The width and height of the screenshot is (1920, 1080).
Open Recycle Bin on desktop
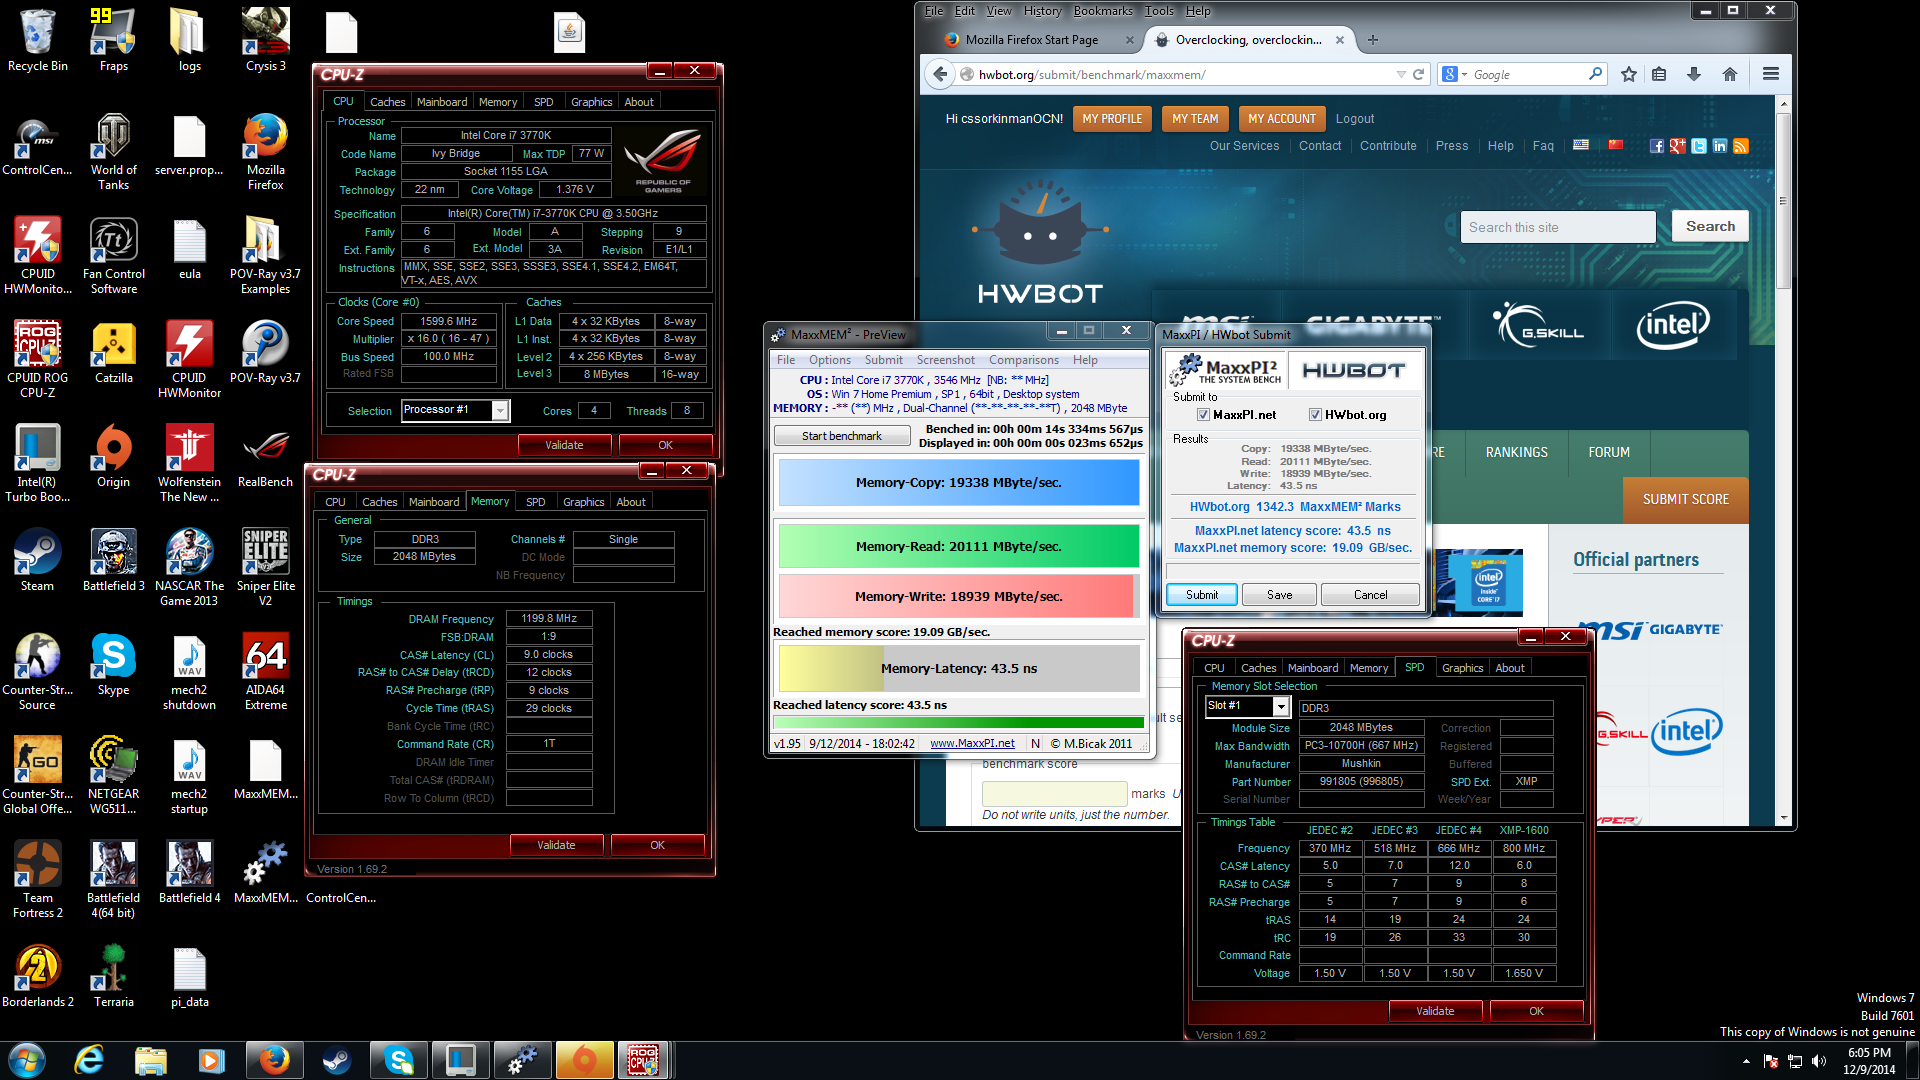37,40
